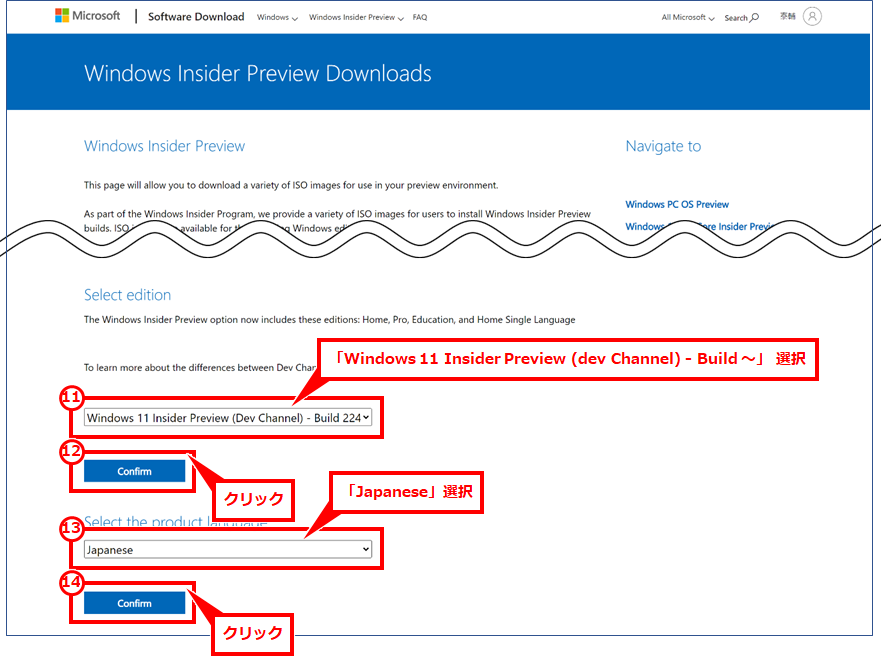The image size is (881, 659).
Task: Open the Software Download home link
Action: coord(196,17)
